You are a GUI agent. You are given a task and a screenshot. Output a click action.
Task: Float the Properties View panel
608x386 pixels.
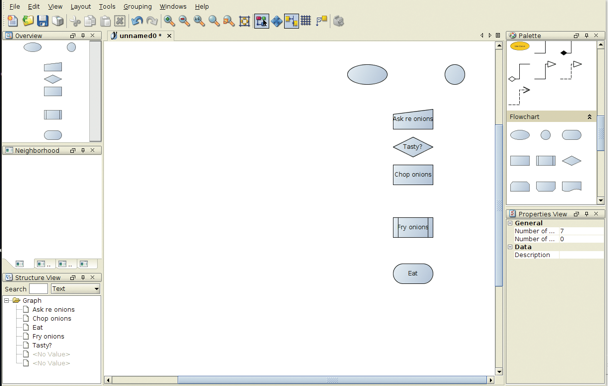pyautogui.click(x=576, y=214)
